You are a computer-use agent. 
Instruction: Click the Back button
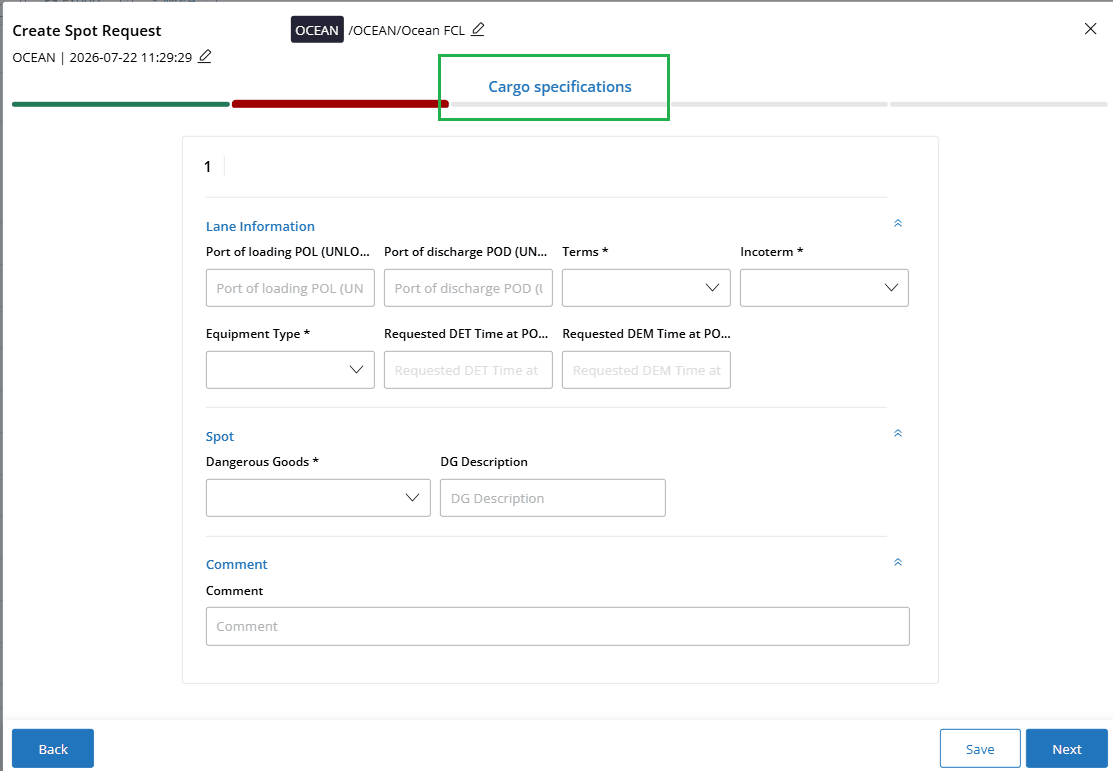tap(53, 749)
